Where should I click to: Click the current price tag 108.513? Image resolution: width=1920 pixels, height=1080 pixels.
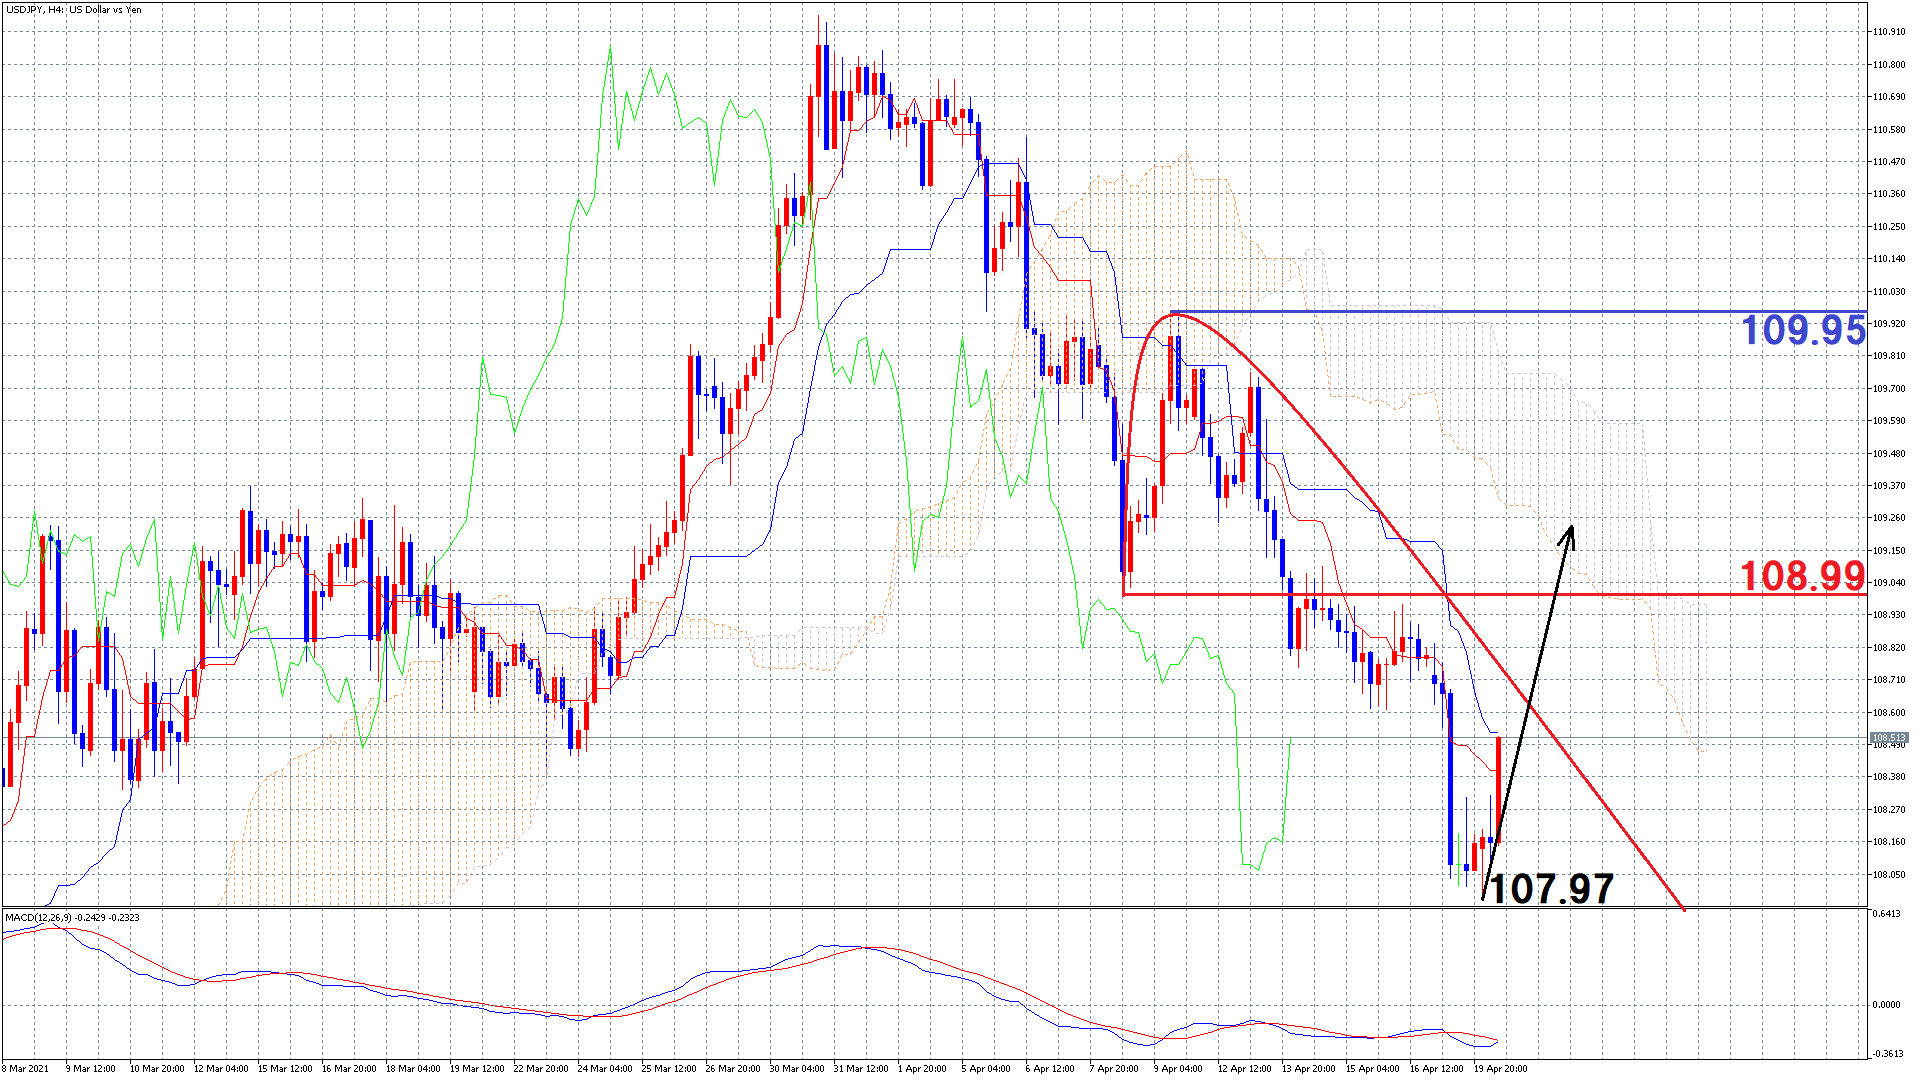coord(1888,738)
